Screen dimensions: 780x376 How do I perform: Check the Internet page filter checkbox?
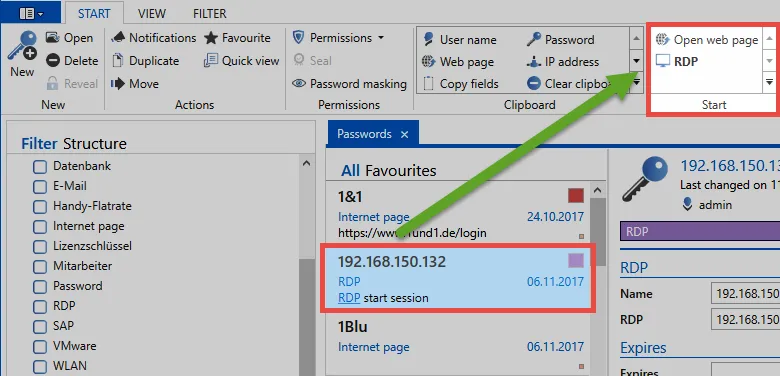tap(40, 227)
